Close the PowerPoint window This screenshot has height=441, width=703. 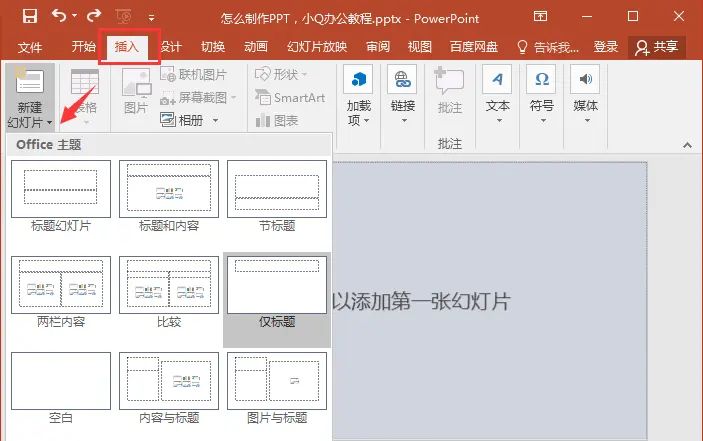[x=679, y=17]
